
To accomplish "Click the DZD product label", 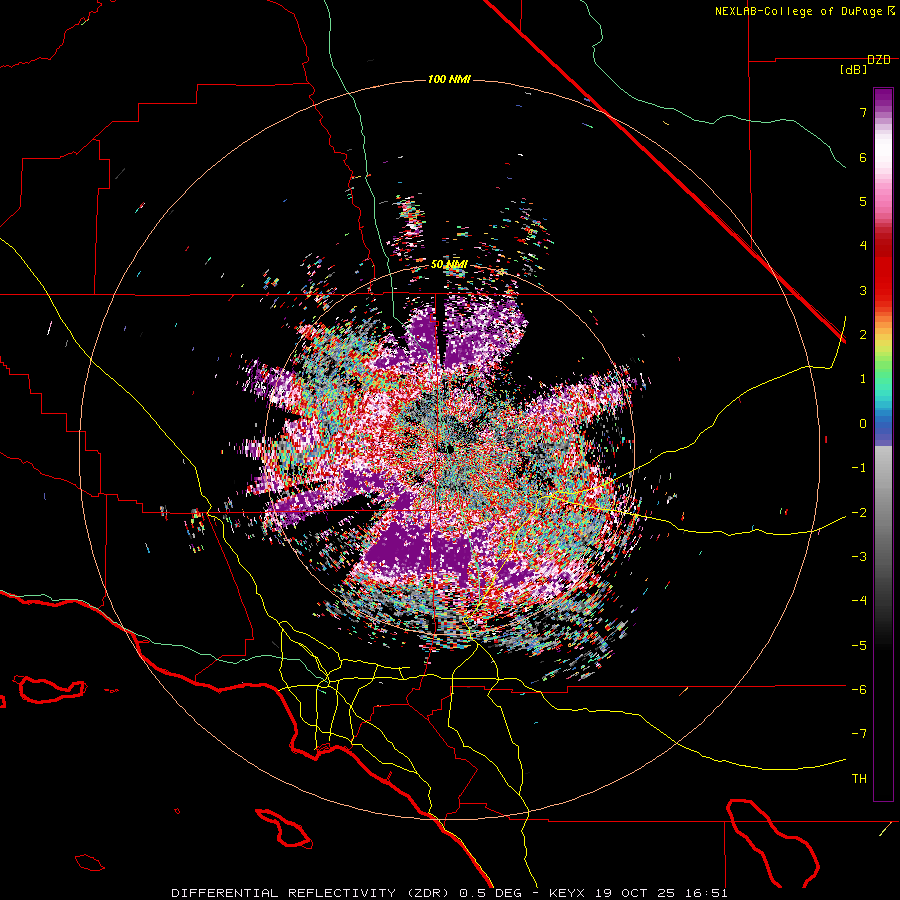I will (x=879, y=60).
